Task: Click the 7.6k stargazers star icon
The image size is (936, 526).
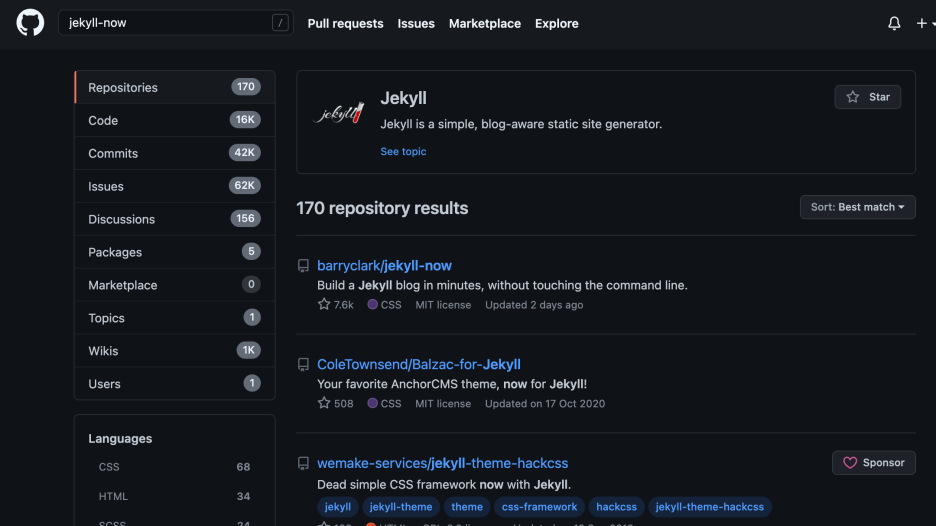Action: (324, 304)
